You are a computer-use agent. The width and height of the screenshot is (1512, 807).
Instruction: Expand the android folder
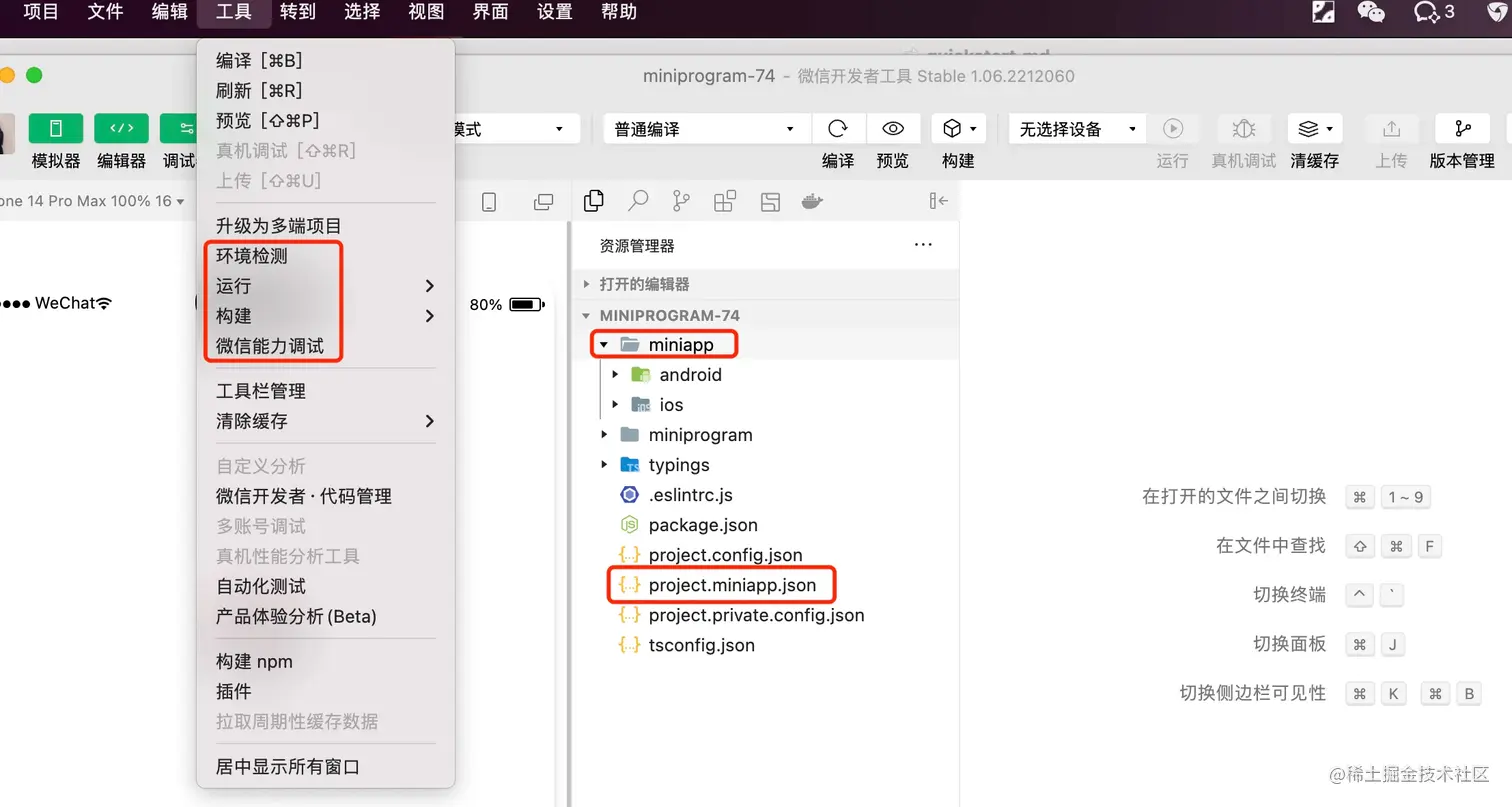766,375
